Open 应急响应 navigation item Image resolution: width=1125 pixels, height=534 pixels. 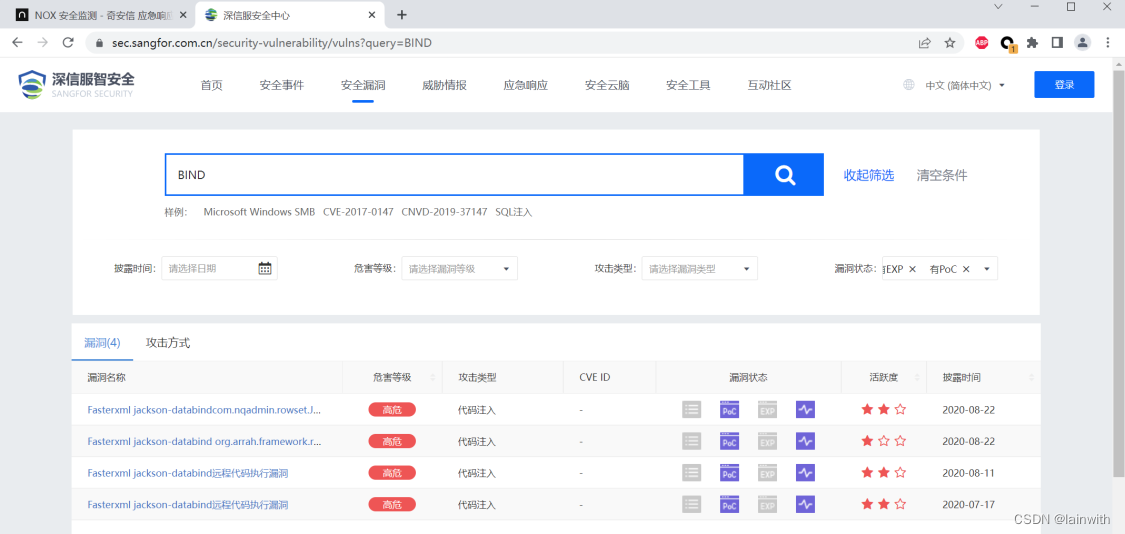coord(526,85)
